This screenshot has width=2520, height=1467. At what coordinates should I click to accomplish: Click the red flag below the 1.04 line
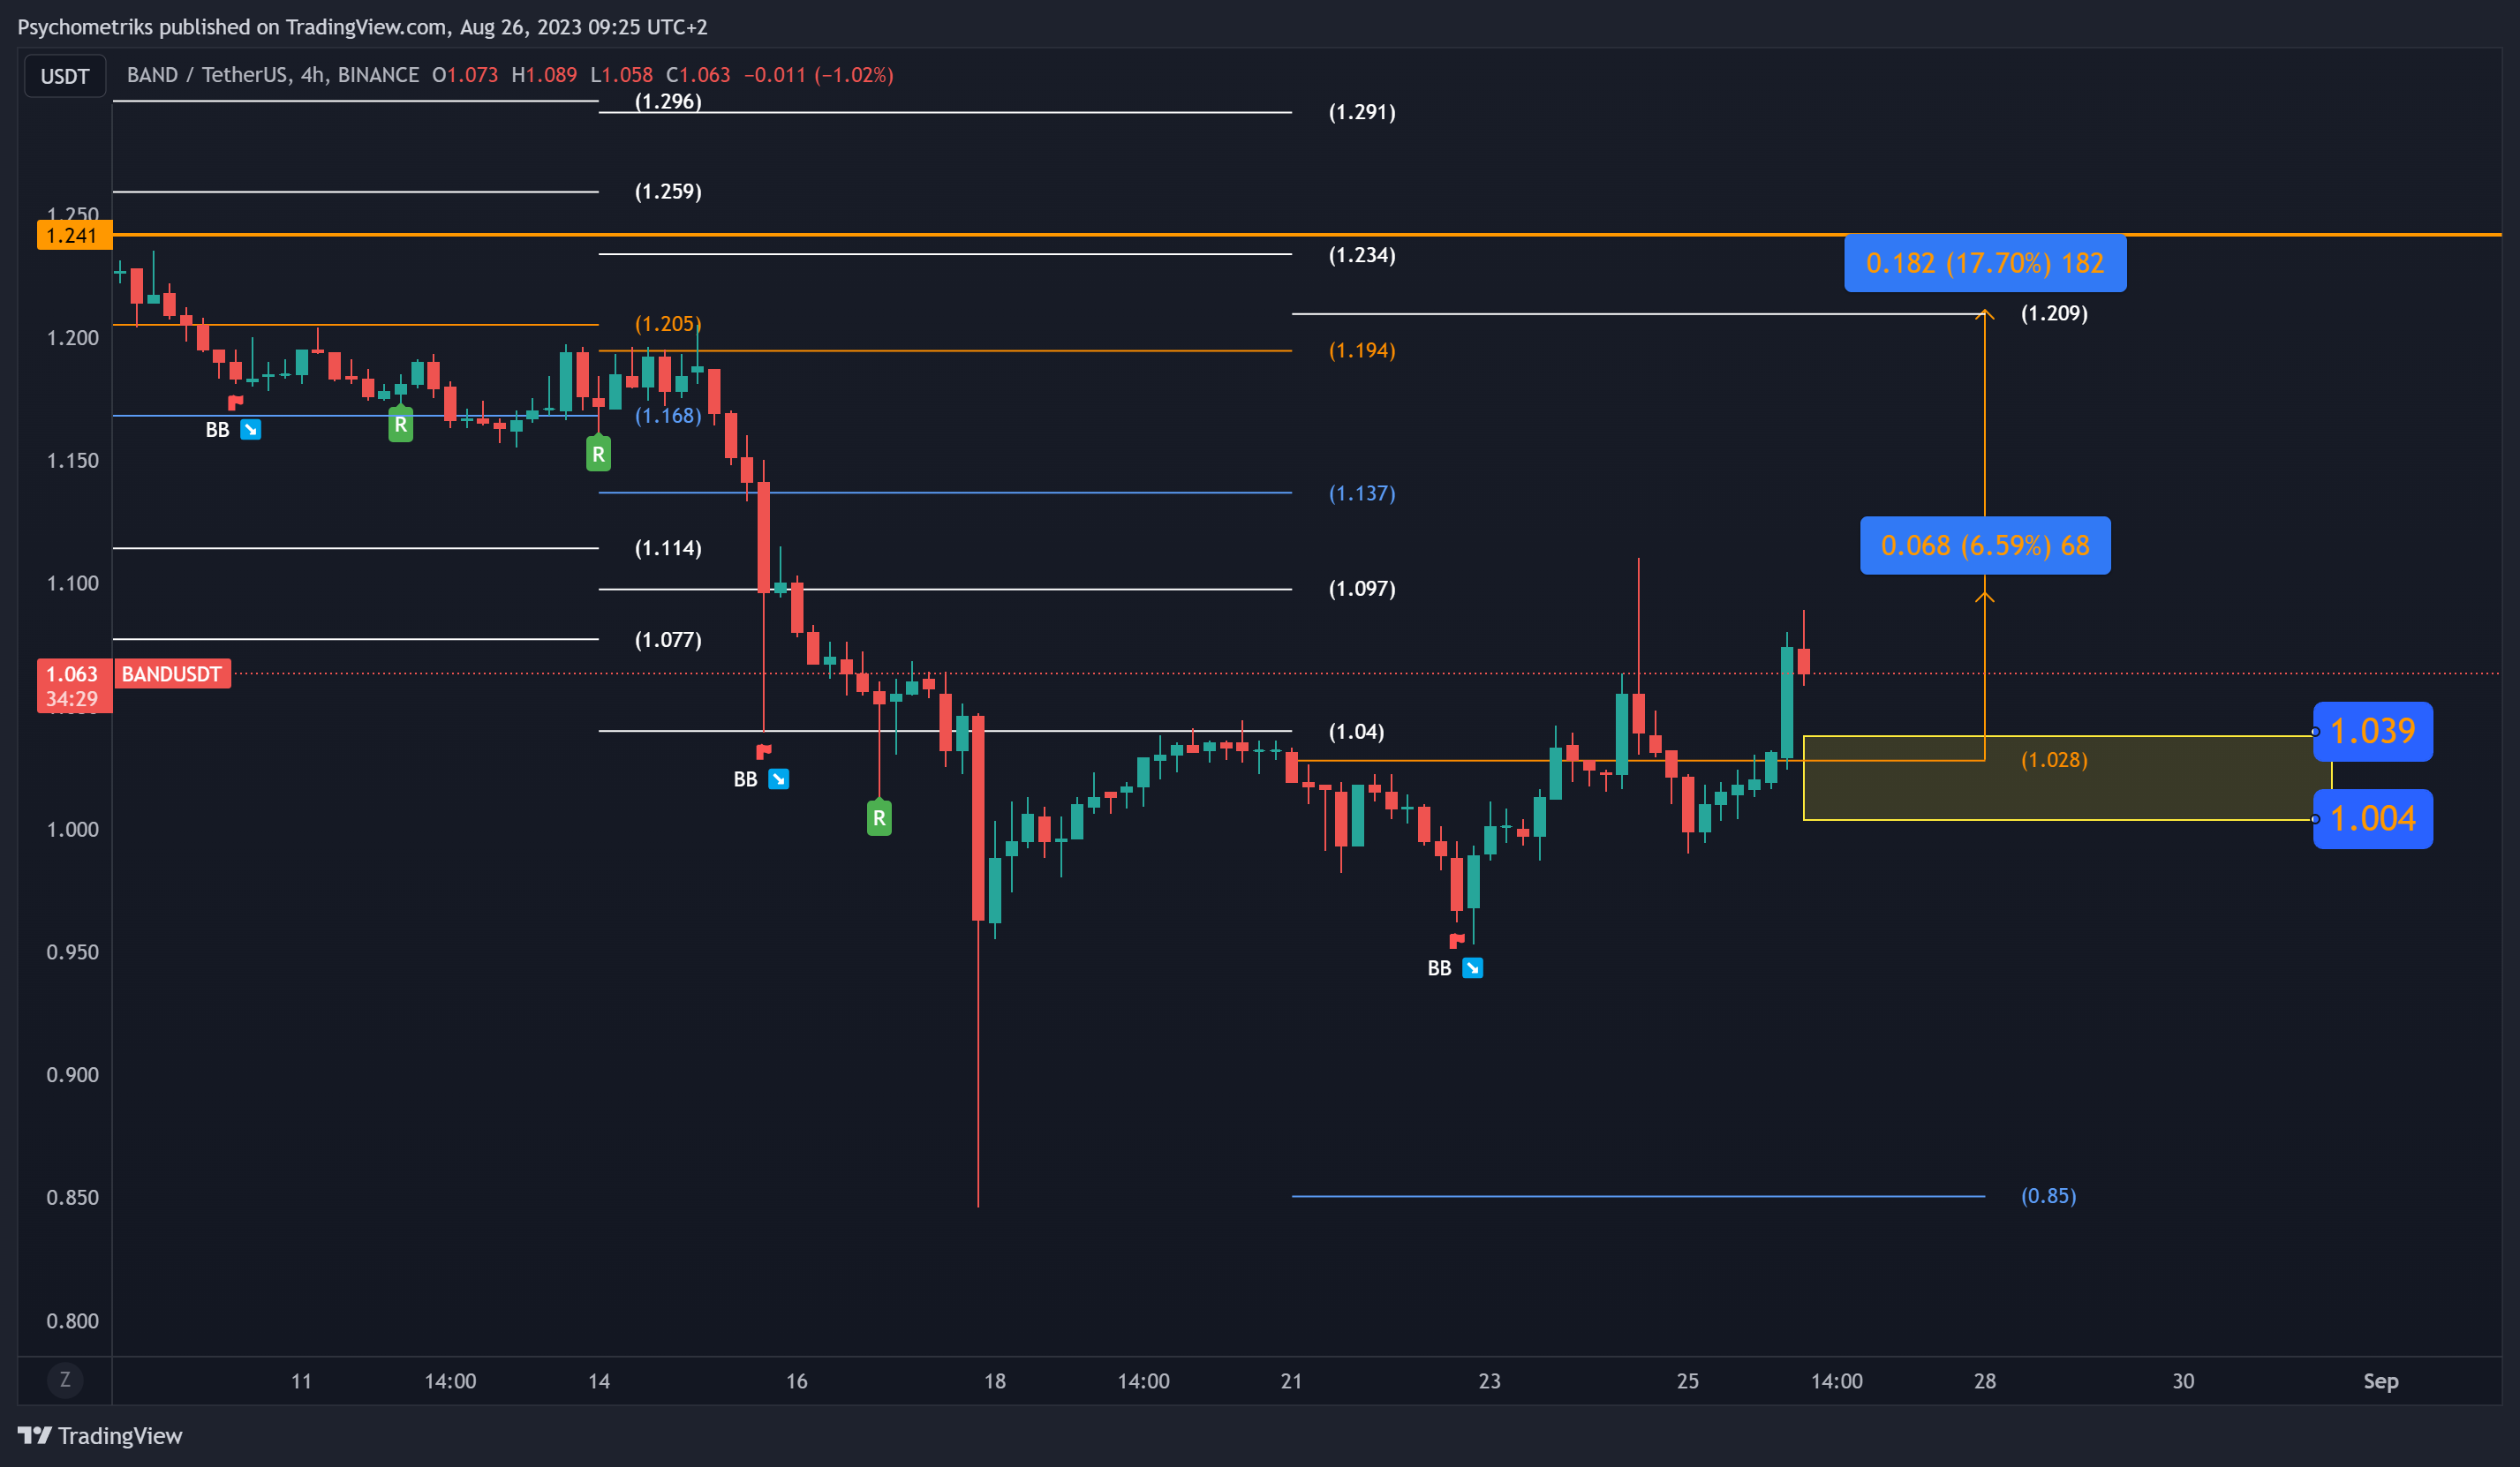pos(764,750)
